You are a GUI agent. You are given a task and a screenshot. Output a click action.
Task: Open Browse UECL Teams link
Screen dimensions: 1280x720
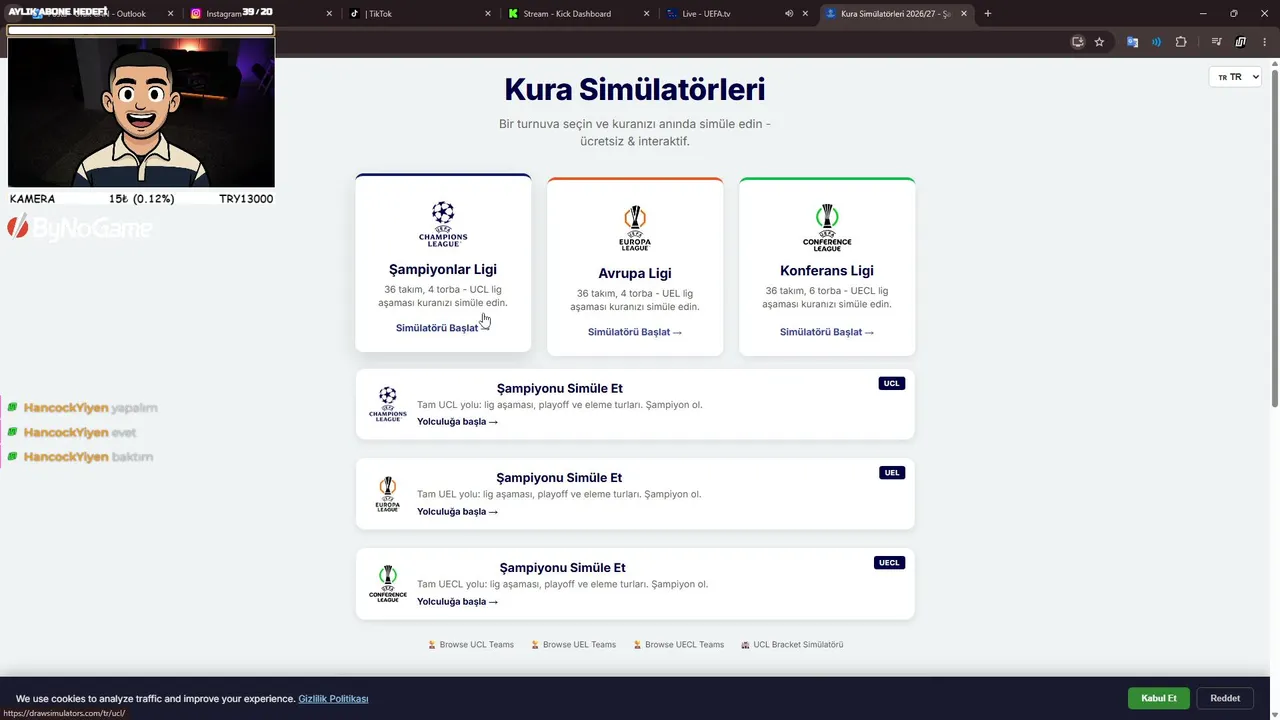pyautogui.click(x=679, y=645)
